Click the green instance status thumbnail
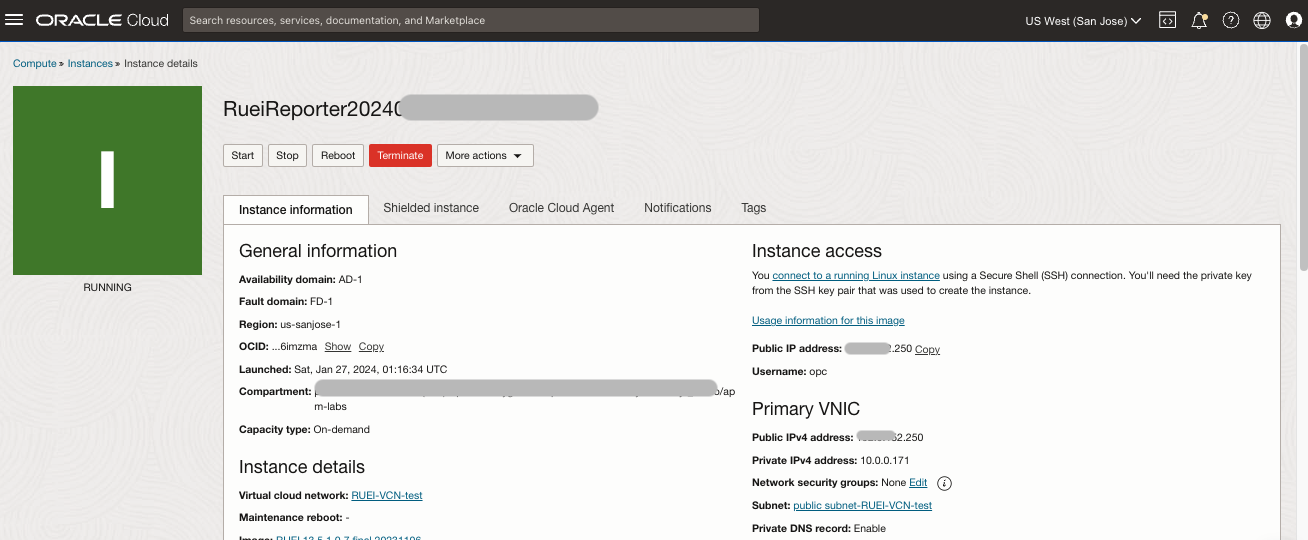Image resolution: width=1308 pixels, height=540 pixels. tap(107, 180)
